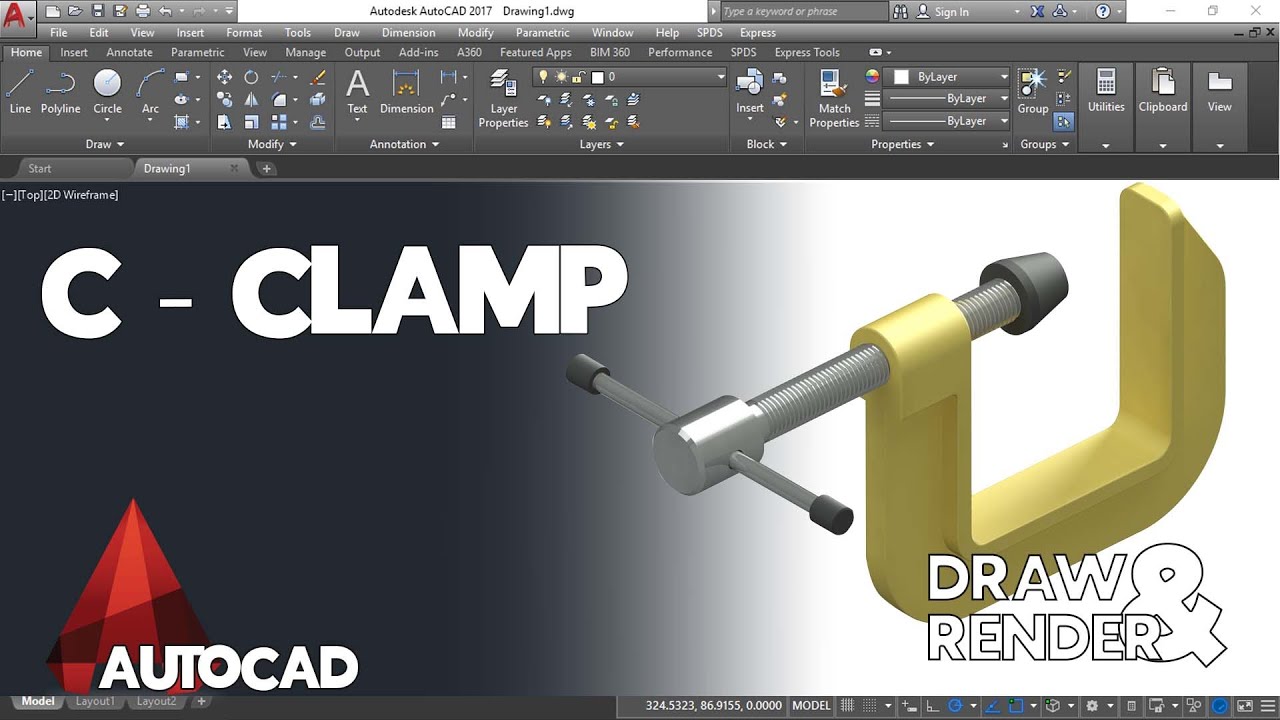Viewport: 1280px width, 720px height.
Task: Toggle the drawing grid display
Action: tap(848, 706)
